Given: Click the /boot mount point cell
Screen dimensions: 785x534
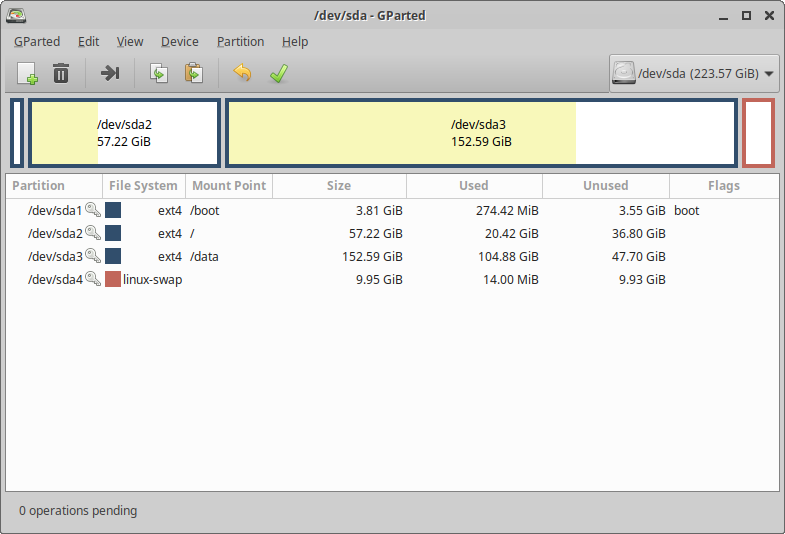Looking at the screenshot, I should click(x=204, y=211).
